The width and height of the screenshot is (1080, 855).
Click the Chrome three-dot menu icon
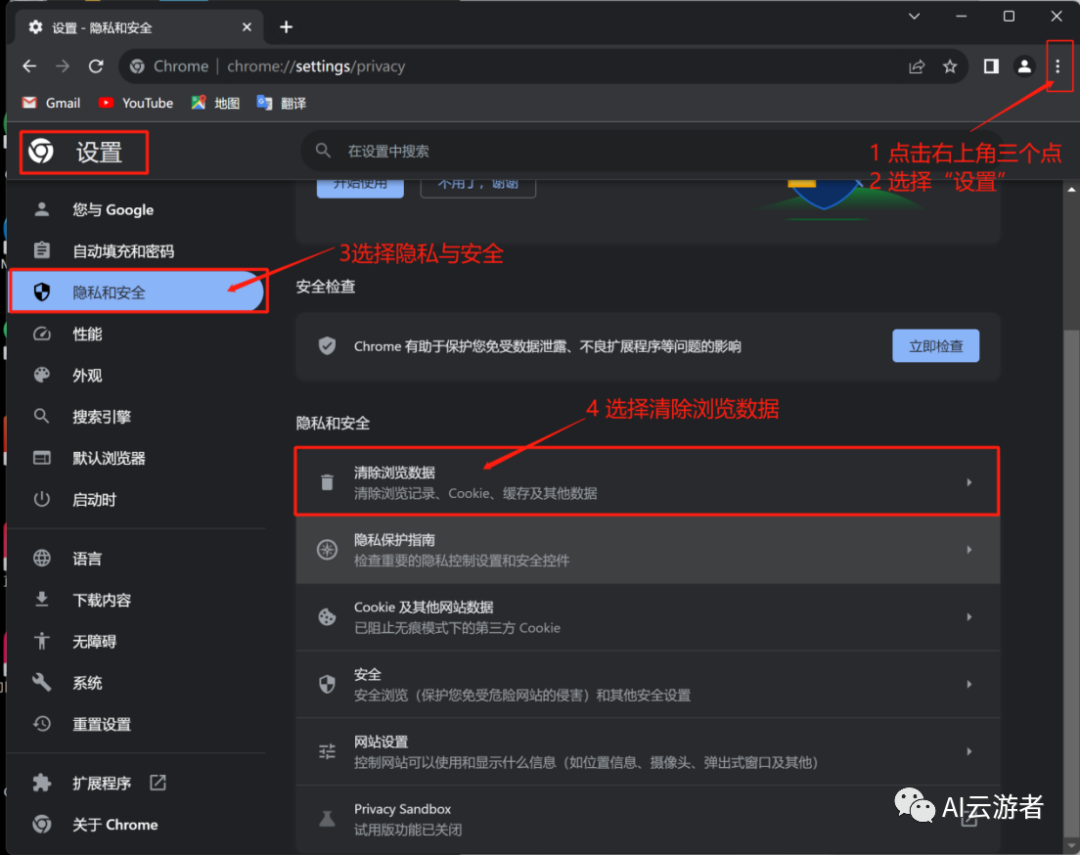1057,66
